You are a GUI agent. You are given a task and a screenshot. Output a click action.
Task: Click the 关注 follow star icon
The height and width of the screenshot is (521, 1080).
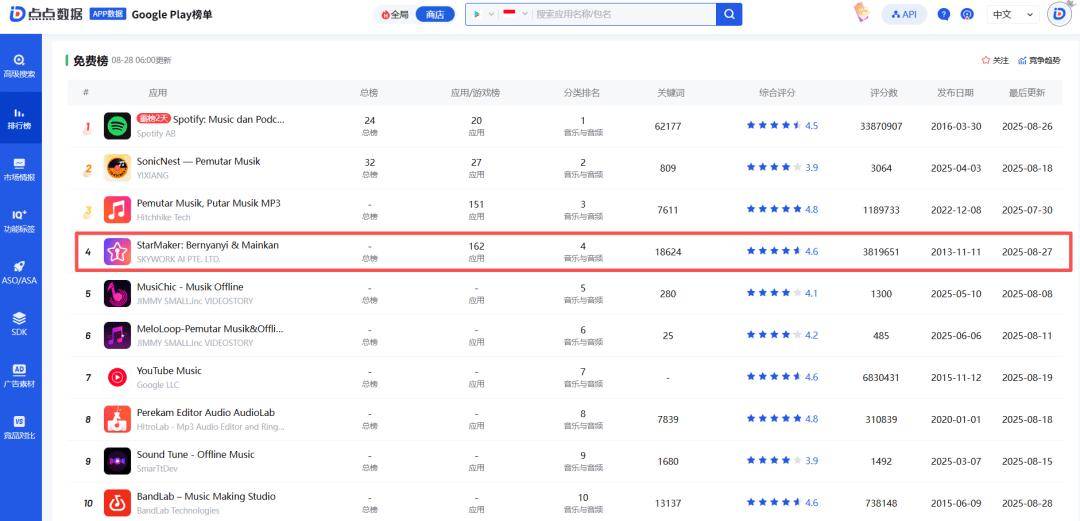point(986,61)
